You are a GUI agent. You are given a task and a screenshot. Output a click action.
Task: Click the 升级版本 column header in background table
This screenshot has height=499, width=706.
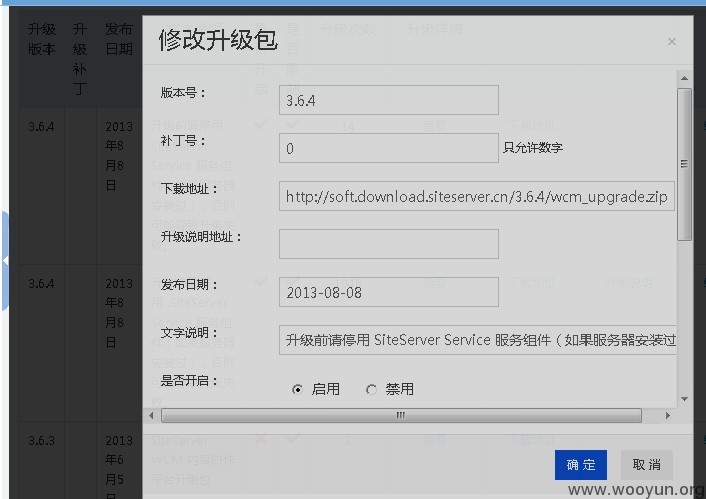(42, 39)
